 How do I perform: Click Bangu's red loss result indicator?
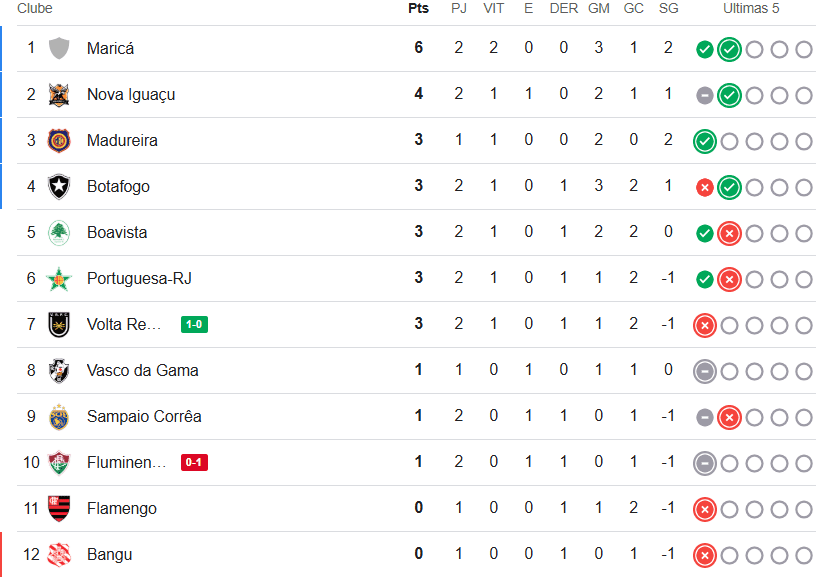pyautogui.click(x=705, y=555)
